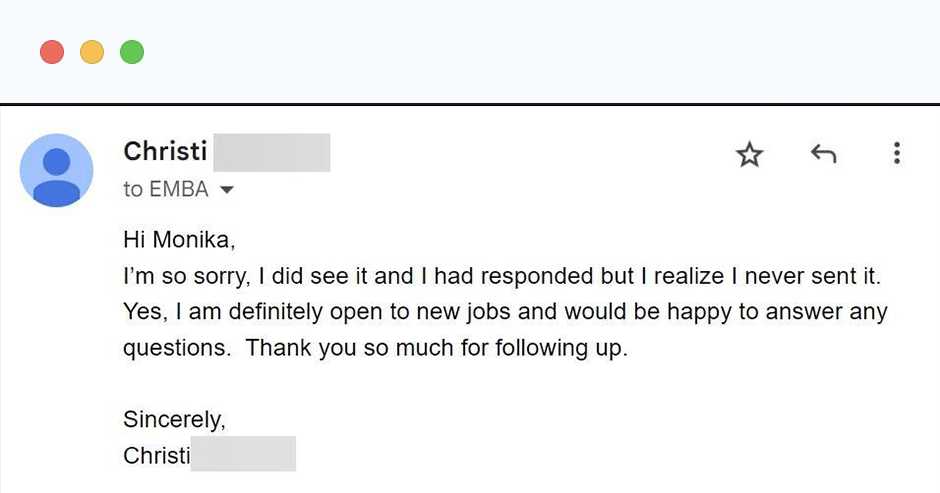
Task: Open the three-dot more options menu
Action: click(x=896, y=153)
